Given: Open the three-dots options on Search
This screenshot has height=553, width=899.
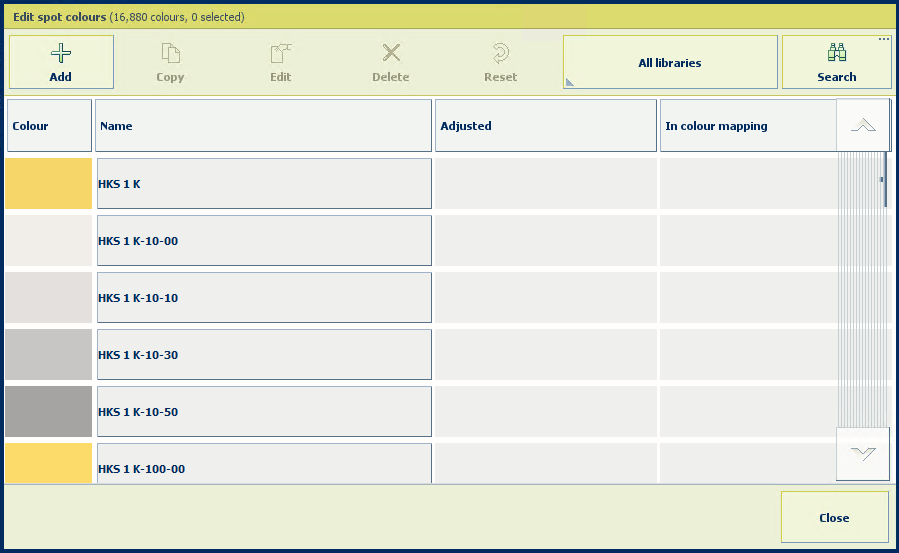Looking at the screenshot, I should pyautogui.click(x=884, y=40).
